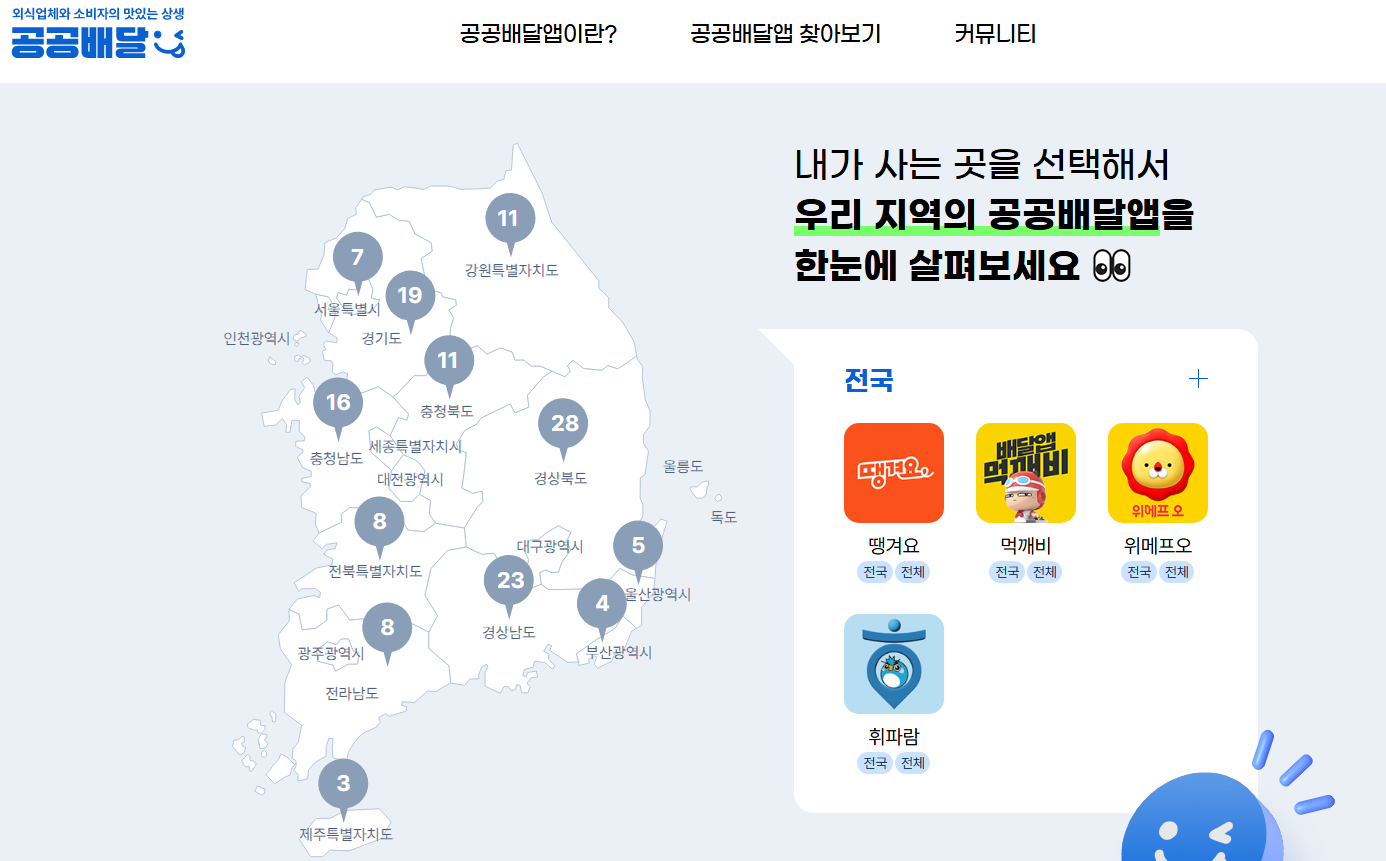Click the 전체 tag under 휘파람
This screenshot has height=861, width=1386.
pyautogui.click(x=913, y=763)
